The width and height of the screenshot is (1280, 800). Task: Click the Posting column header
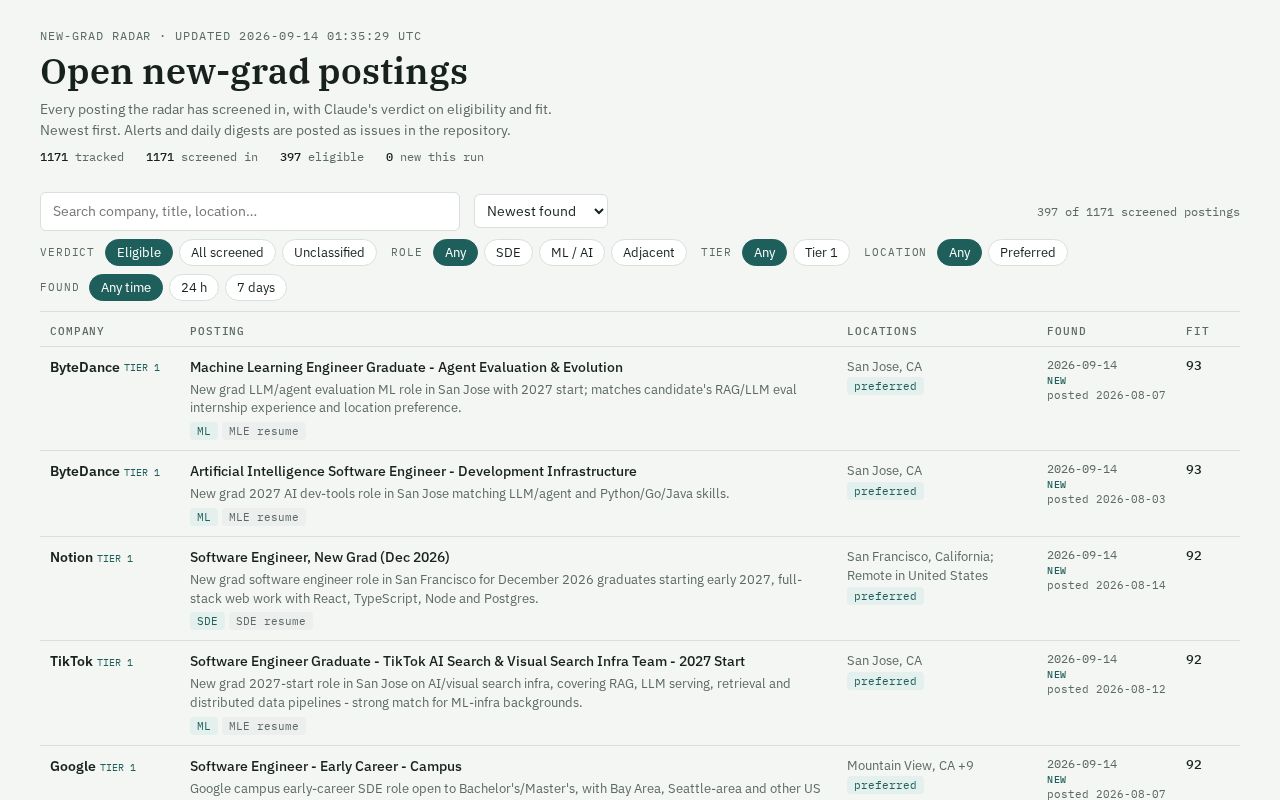pyautogui.click(x=217, y=331)
